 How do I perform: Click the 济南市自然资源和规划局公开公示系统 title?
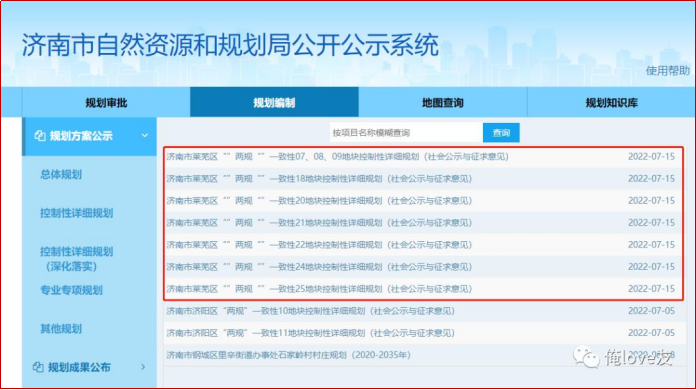[230, 45]
